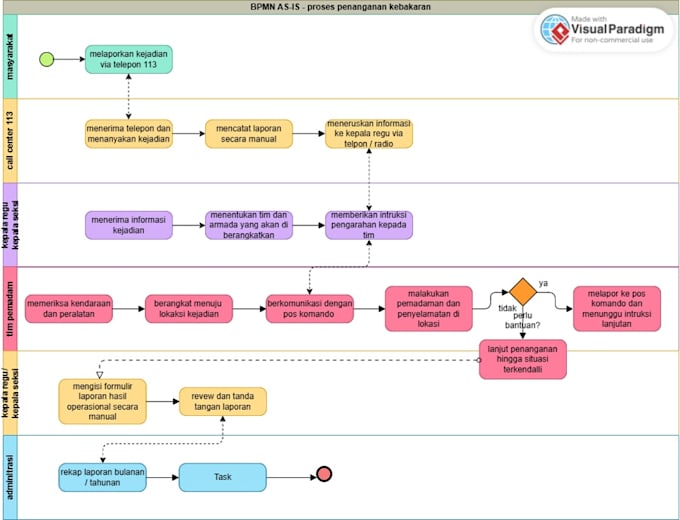Click the 'ya' gateway branch label
The width and height of the screenshot is (680, 520).
543,283
